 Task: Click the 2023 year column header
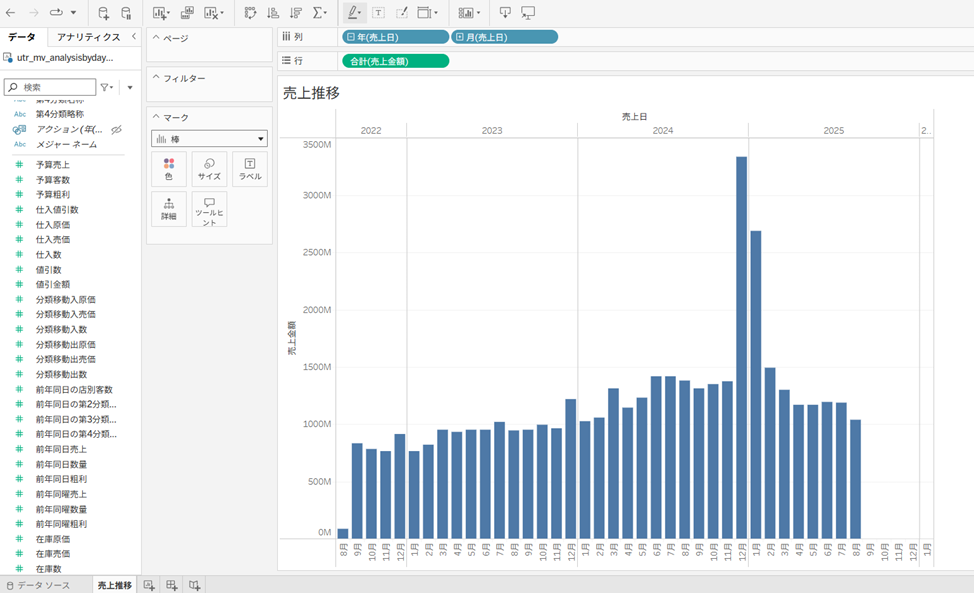(492, 130)
